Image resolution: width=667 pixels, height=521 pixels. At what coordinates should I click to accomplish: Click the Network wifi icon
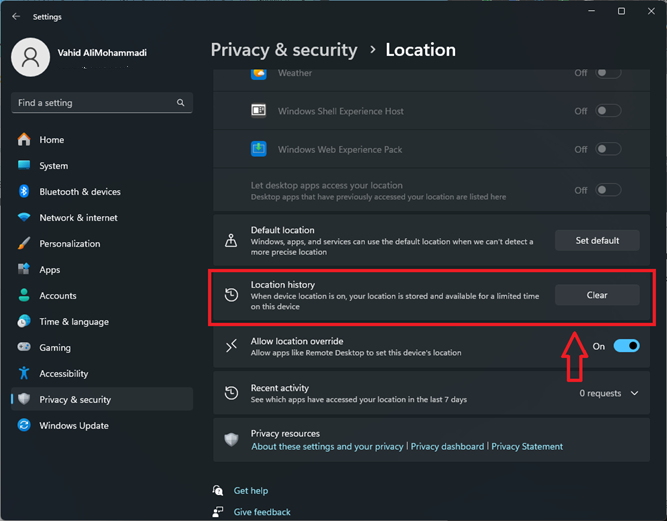24,217
